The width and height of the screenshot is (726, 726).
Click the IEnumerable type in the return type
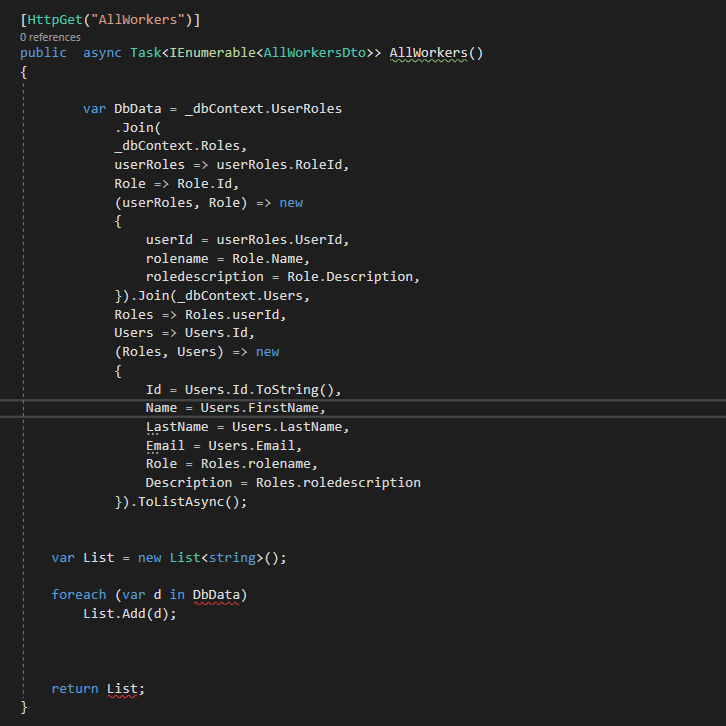[x=213, y=53]
